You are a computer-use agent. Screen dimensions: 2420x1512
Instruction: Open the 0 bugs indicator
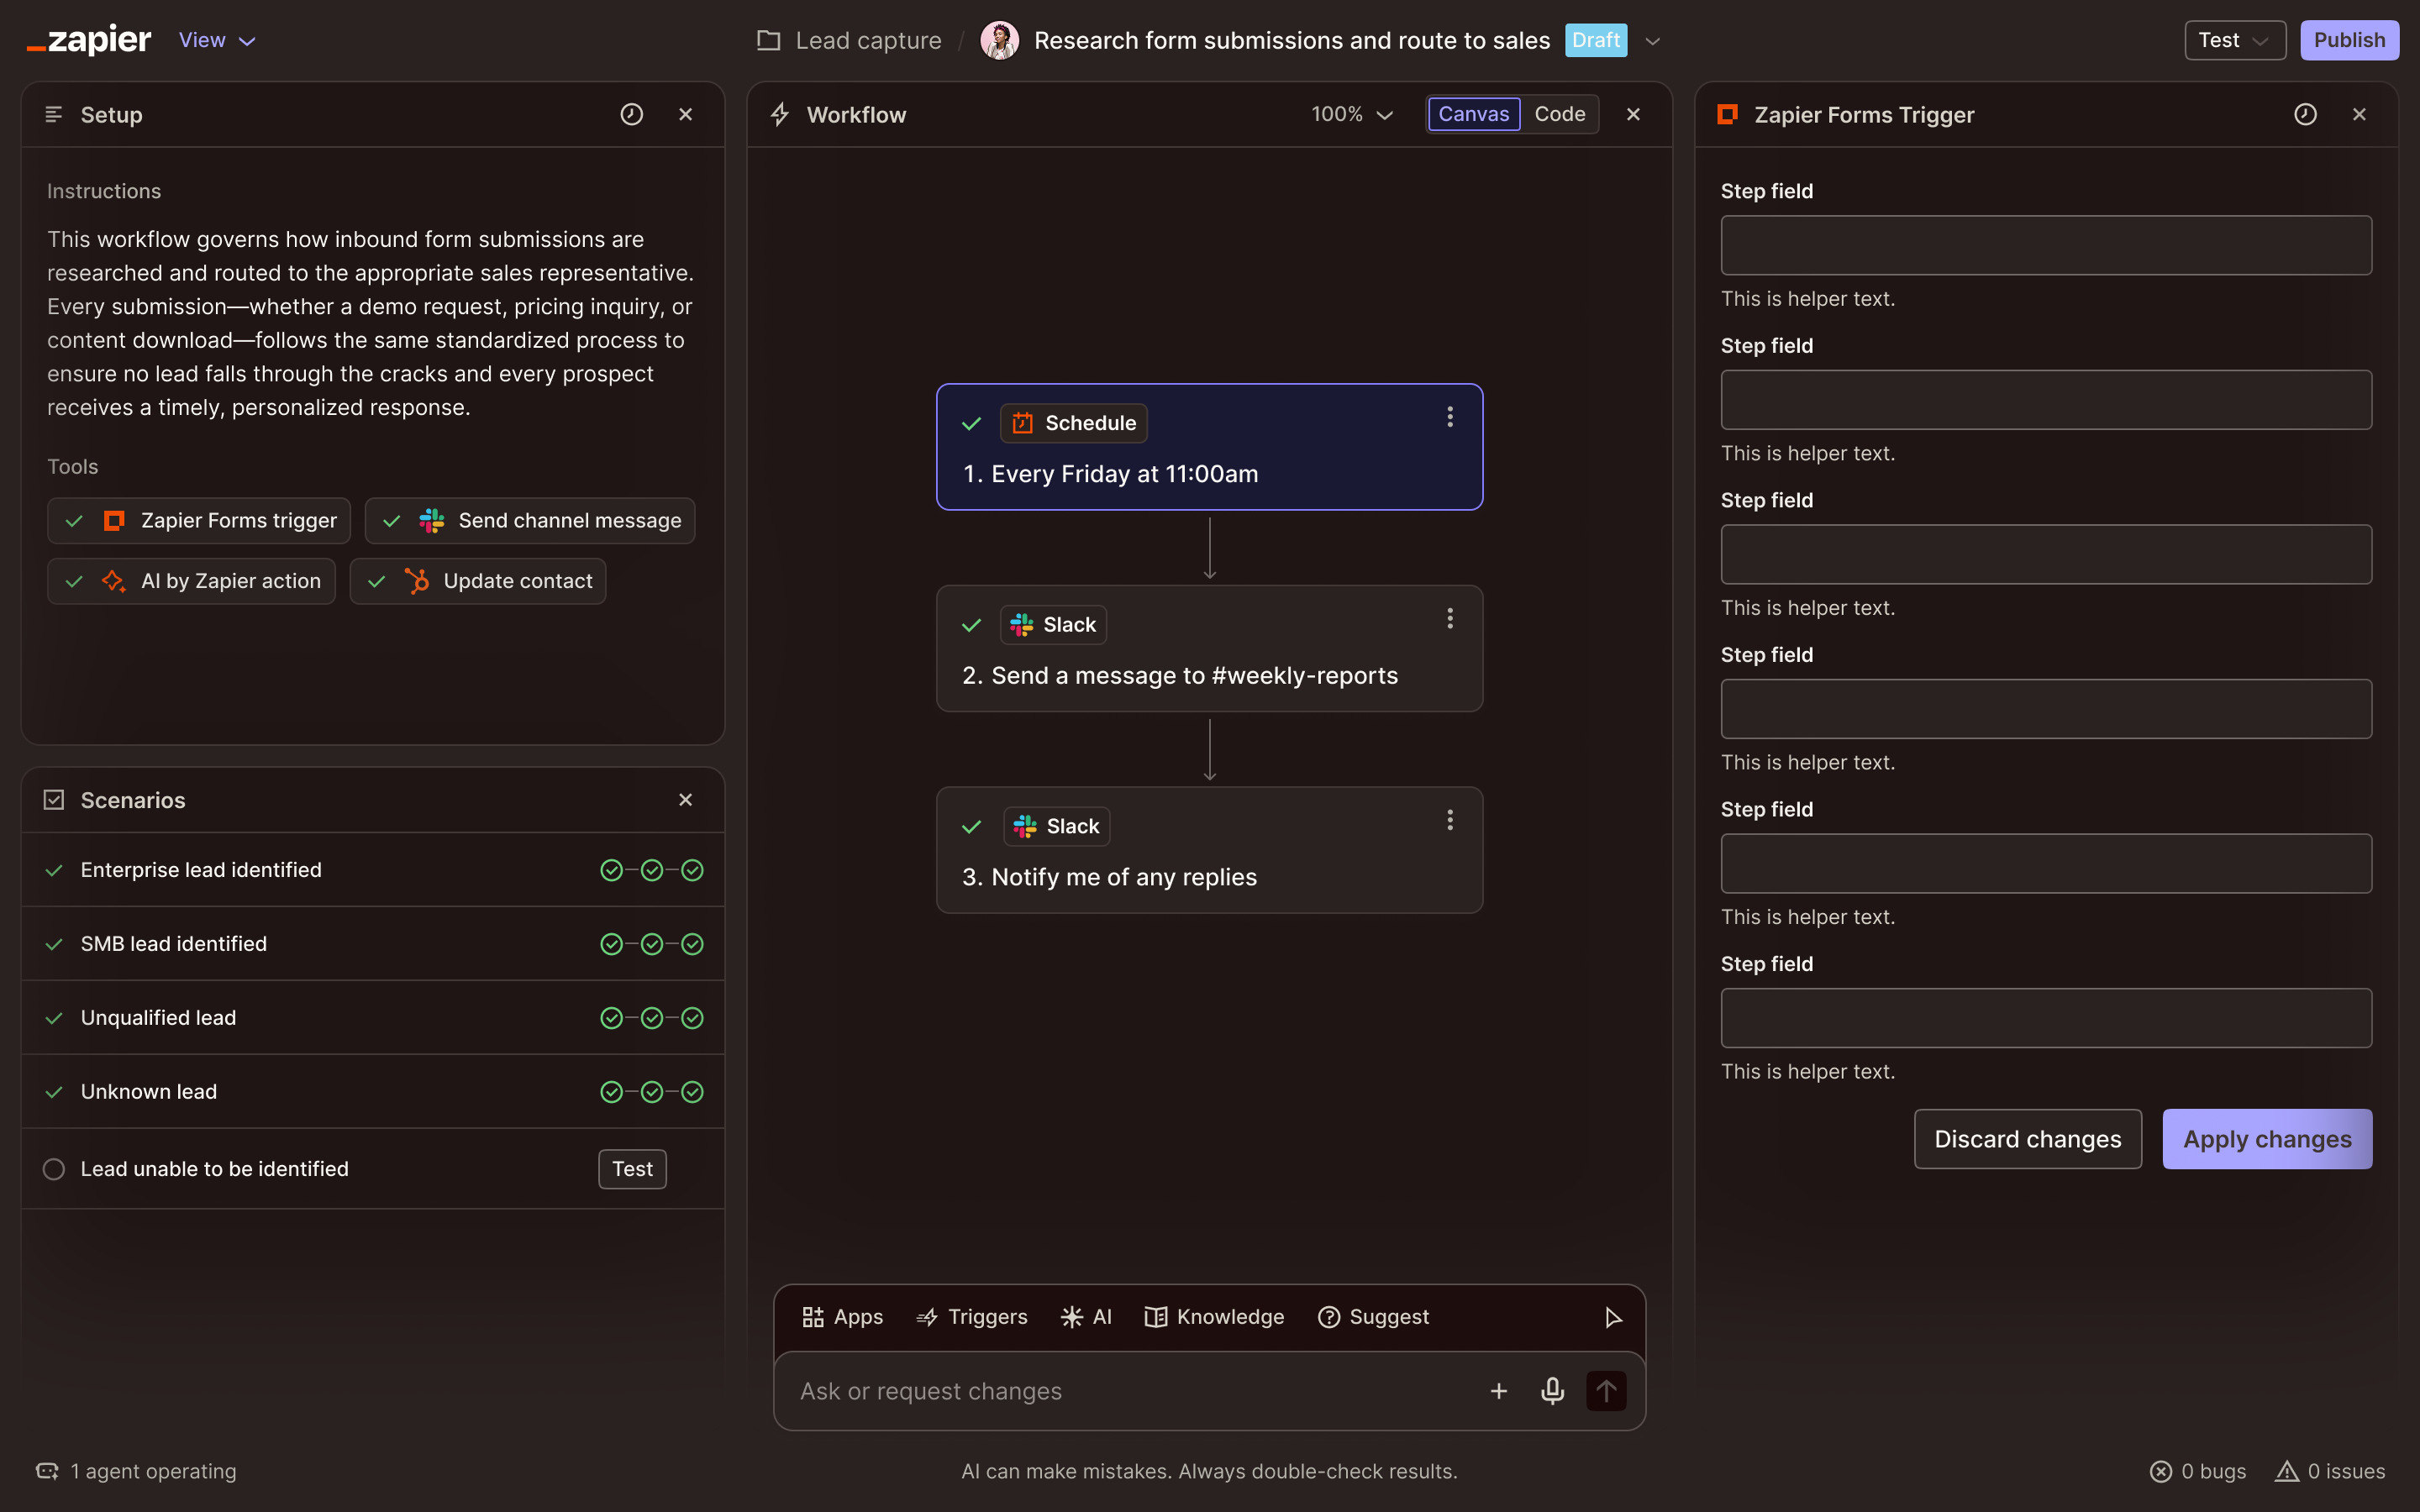tap(2197, 1471)
